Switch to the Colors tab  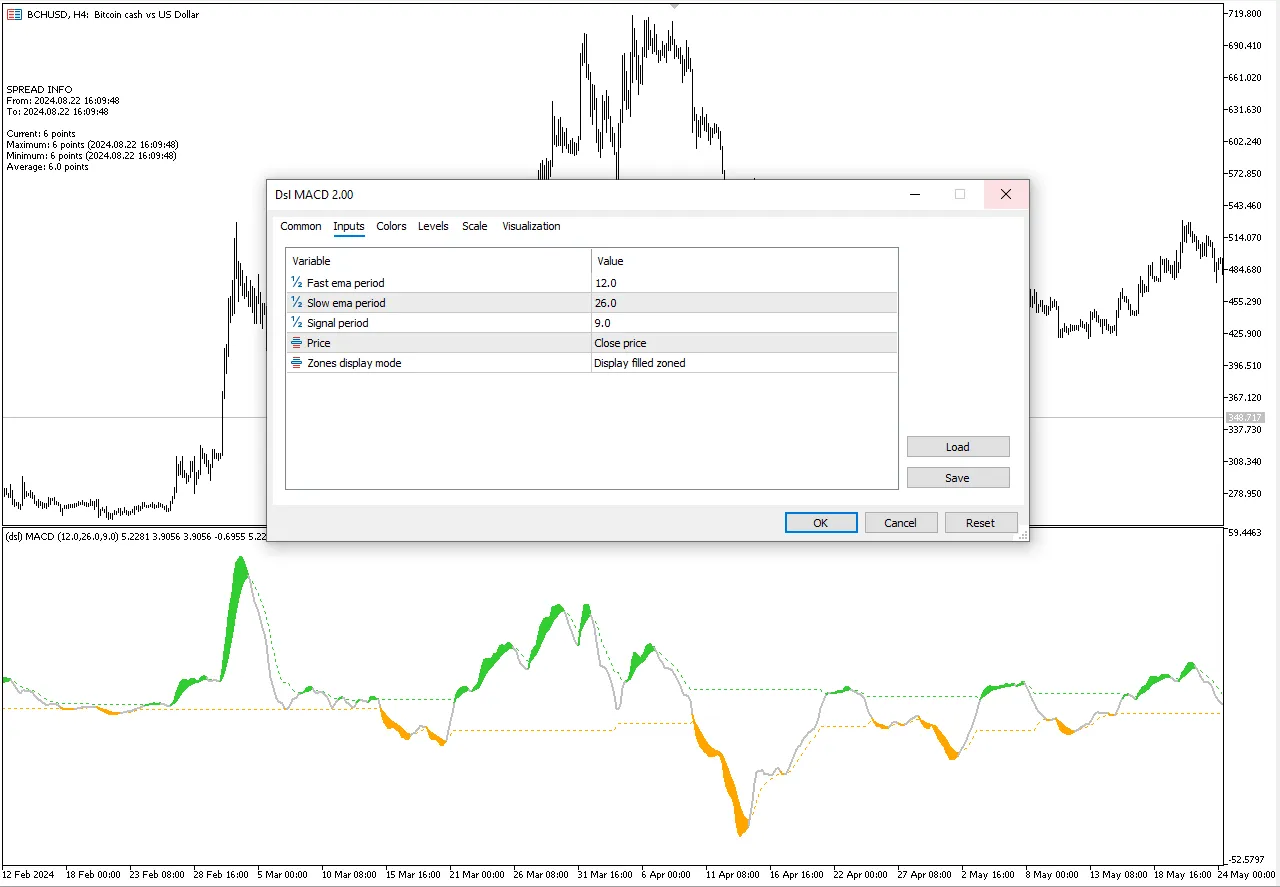click(x=391, y=226)
